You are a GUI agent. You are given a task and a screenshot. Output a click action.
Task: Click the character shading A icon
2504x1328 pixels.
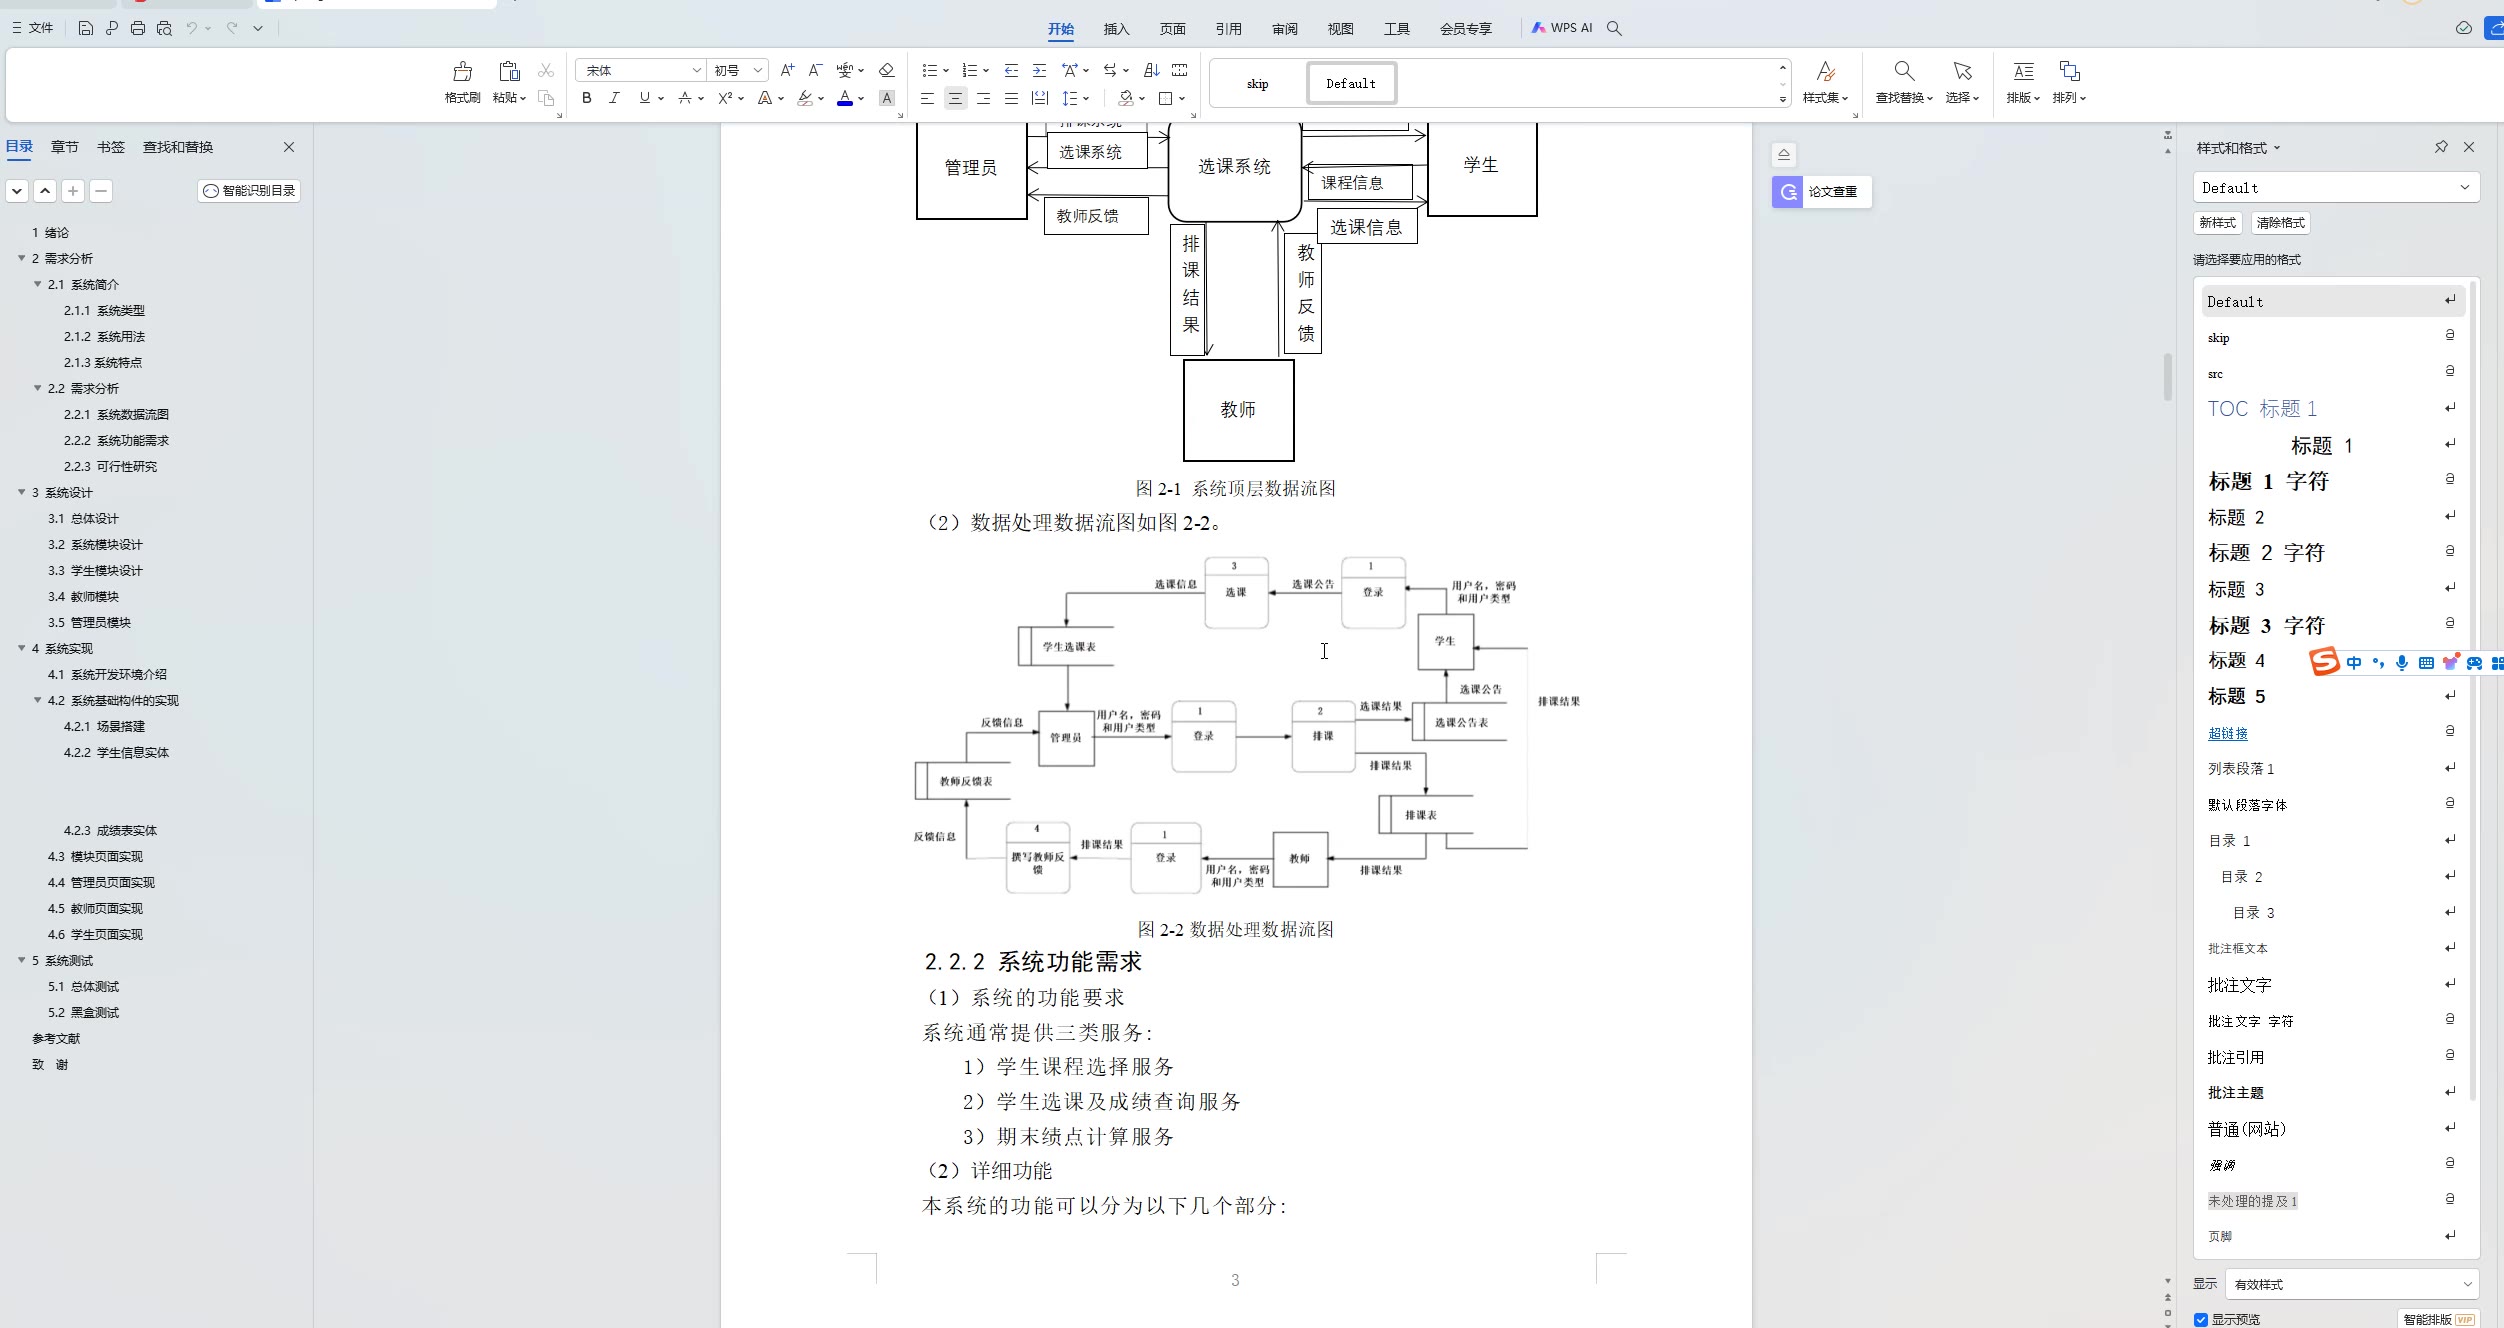[886, 98]
